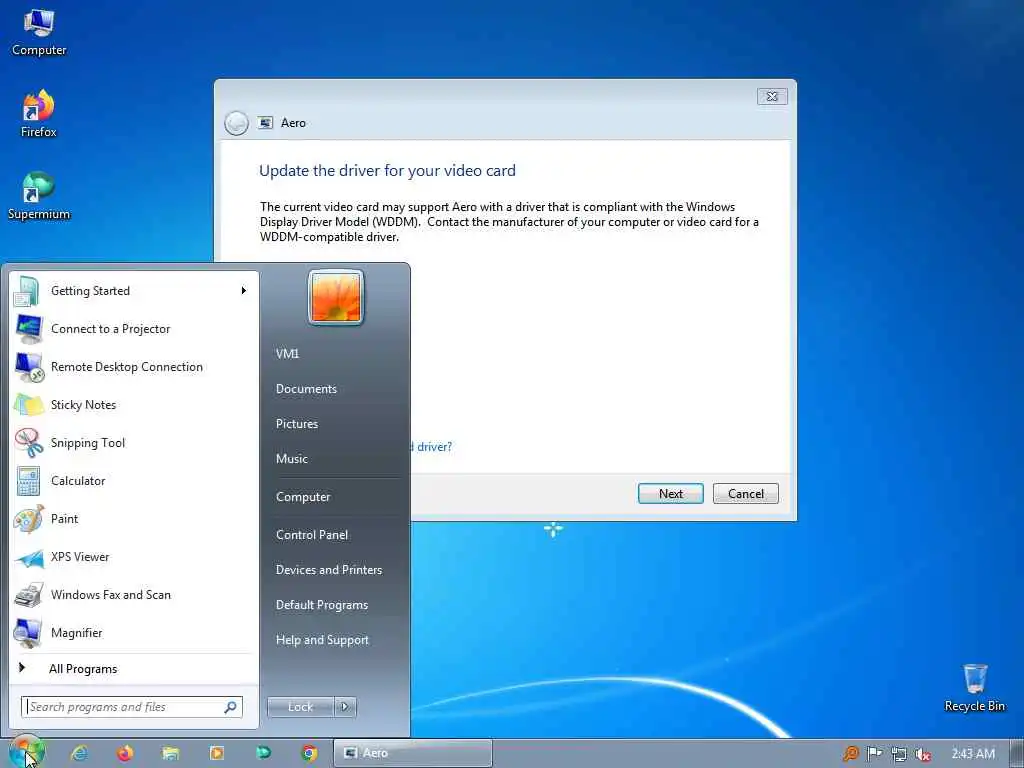Screen dimensions: 1024x768
Task: Launch Chrome from the taskbar
Action: click(x=310, y=753)
